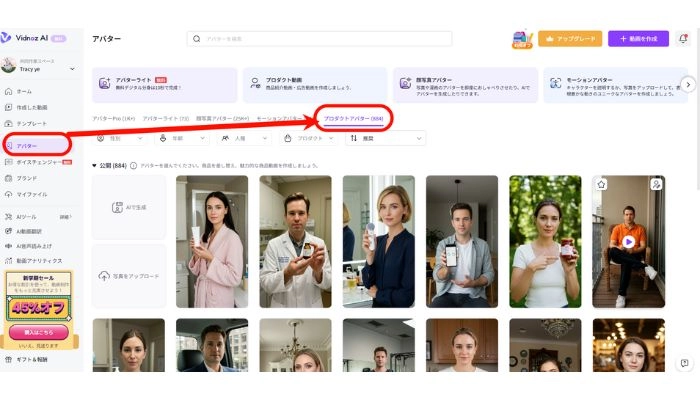Switch to the モーションアバター tab

point(279,119)
